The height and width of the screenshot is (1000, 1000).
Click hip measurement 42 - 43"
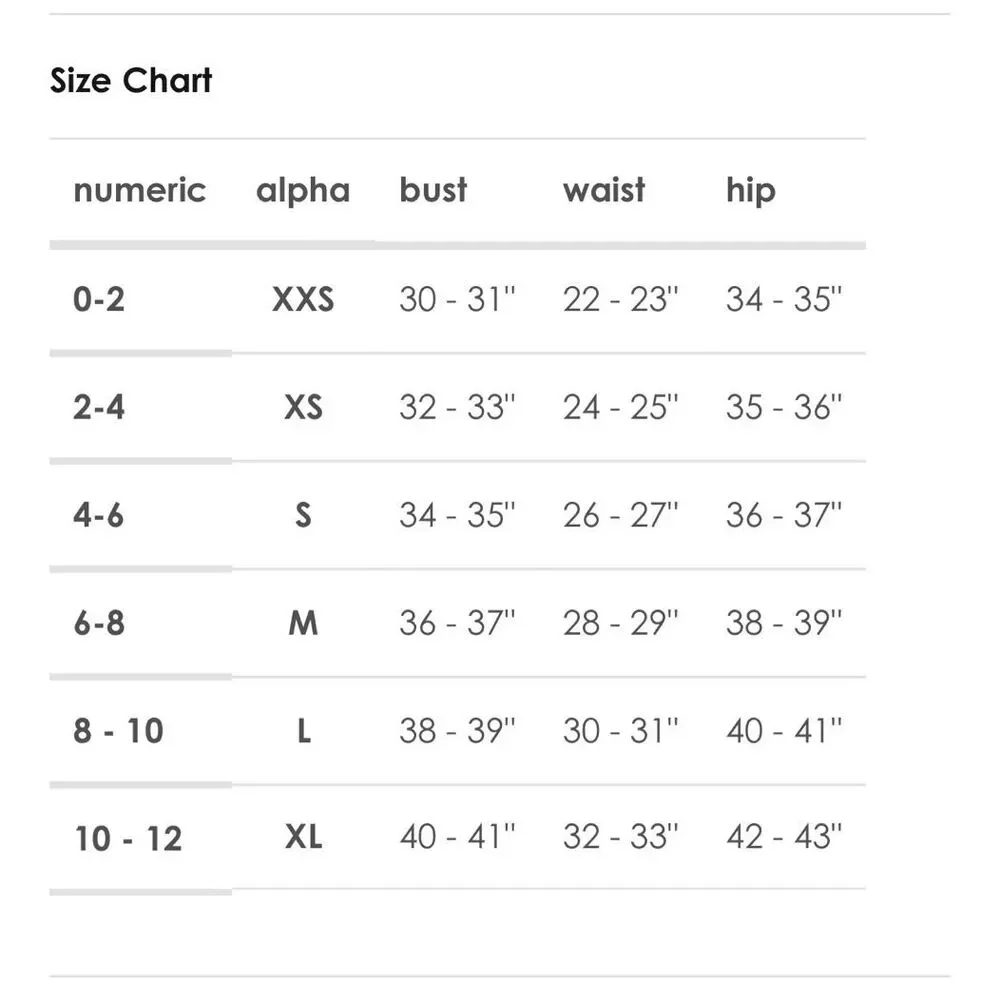(x=784, y=836)
